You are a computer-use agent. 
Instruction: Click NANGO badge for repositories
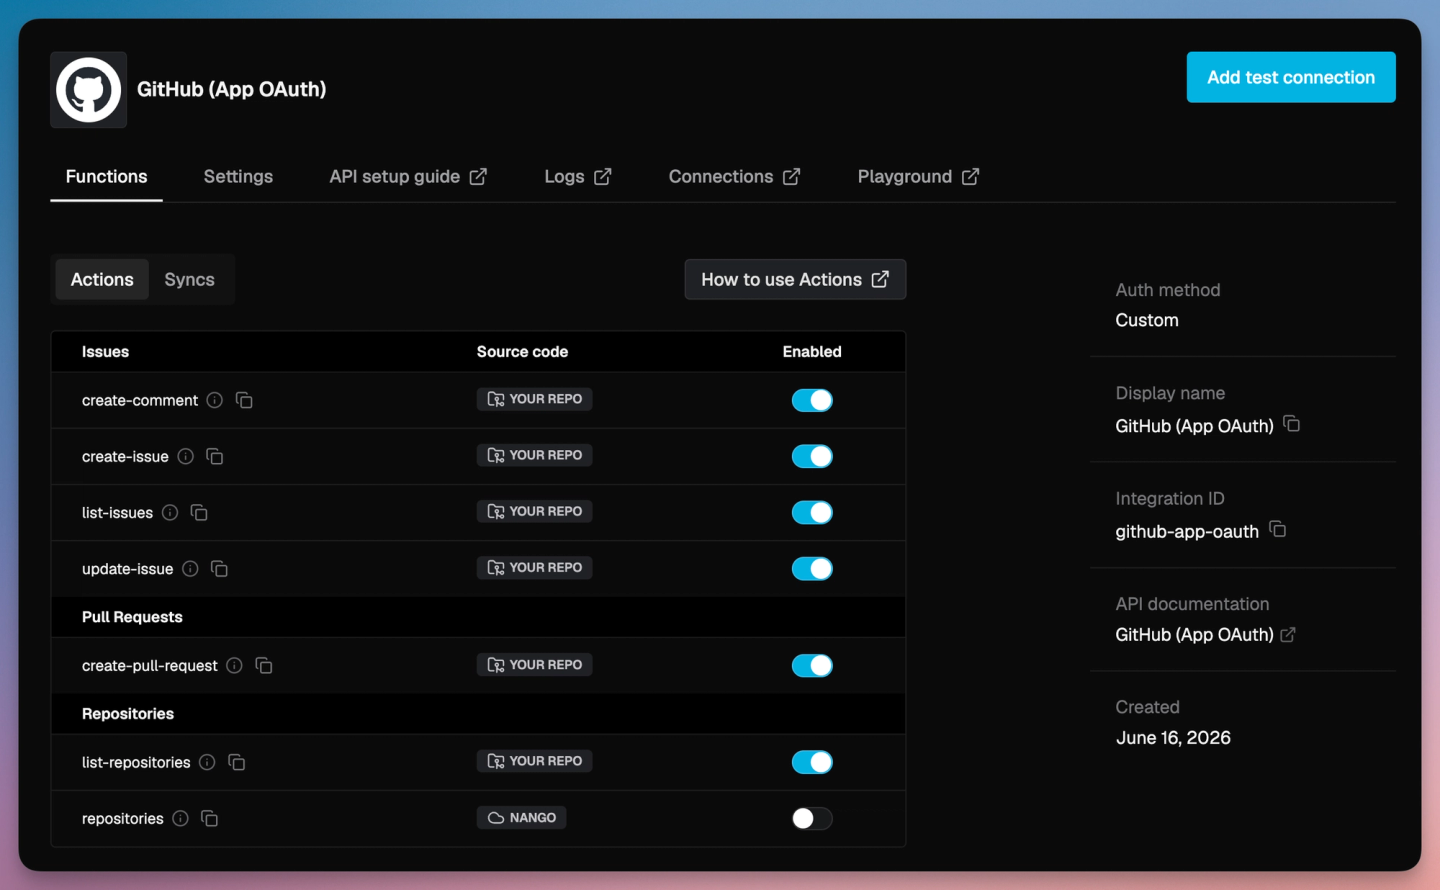tap(522, 817)
